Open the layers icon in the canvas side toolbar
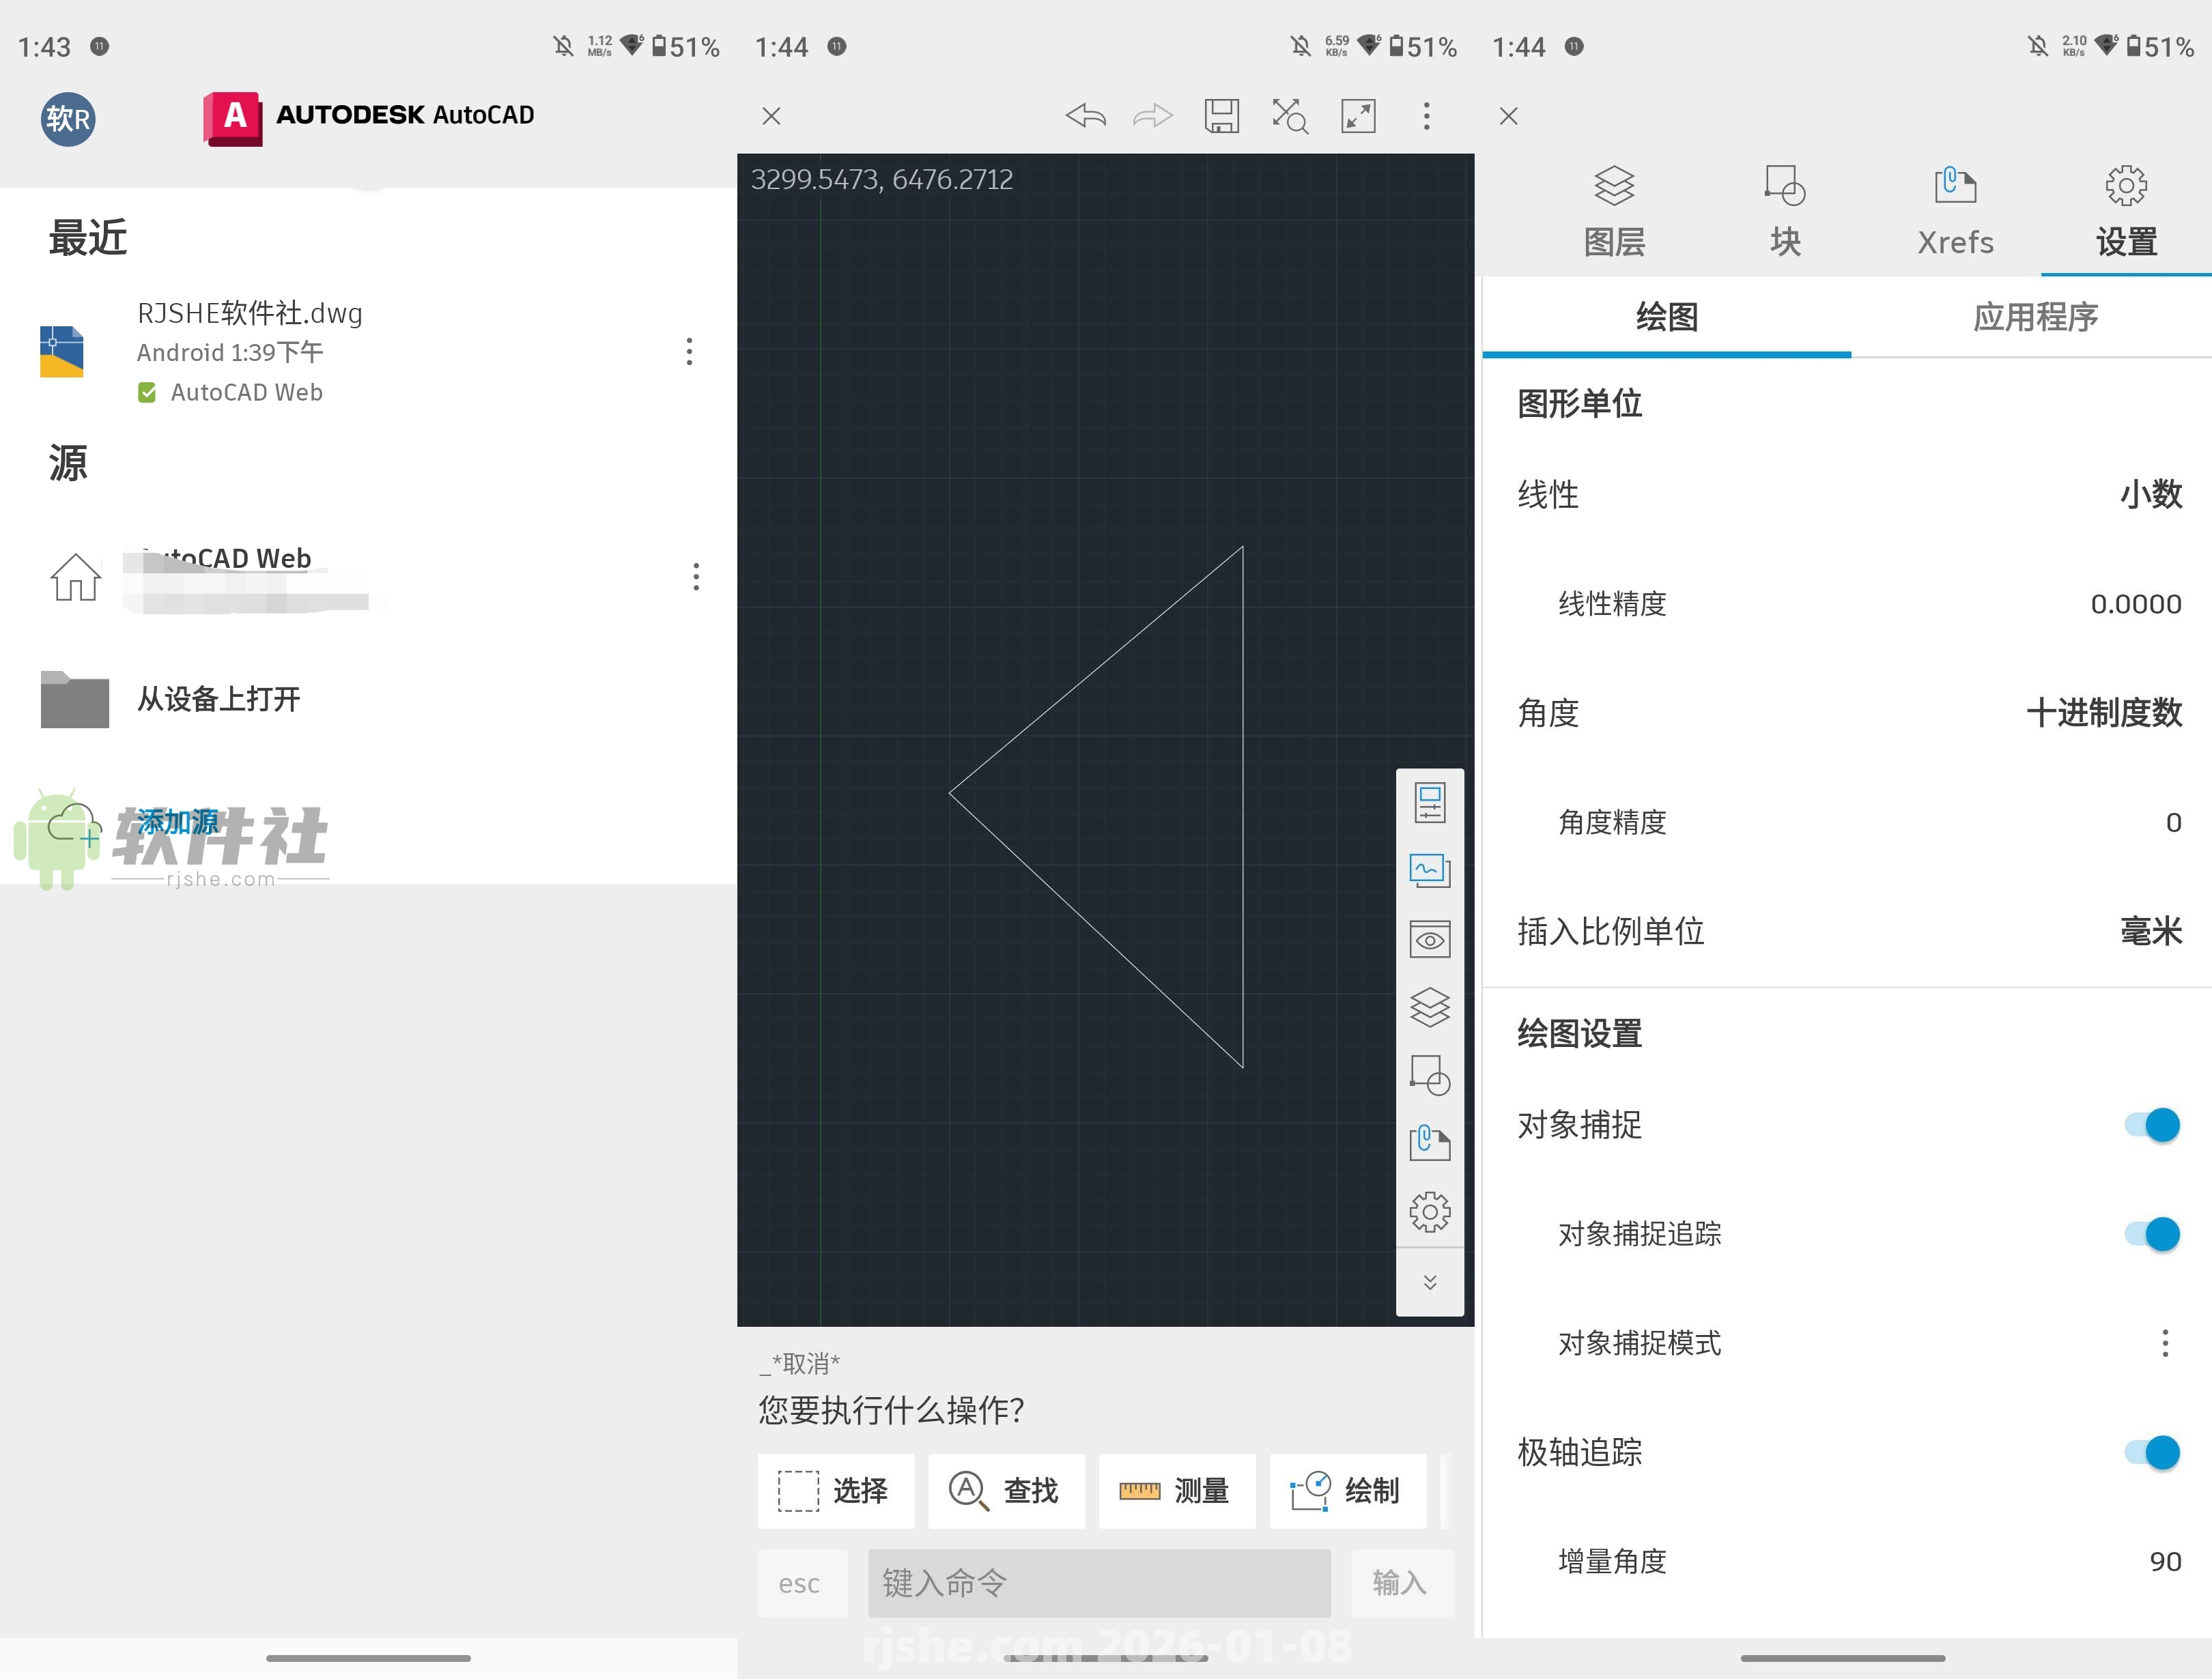This screenshot has height=1679, width=2212. point(1430,1007)
